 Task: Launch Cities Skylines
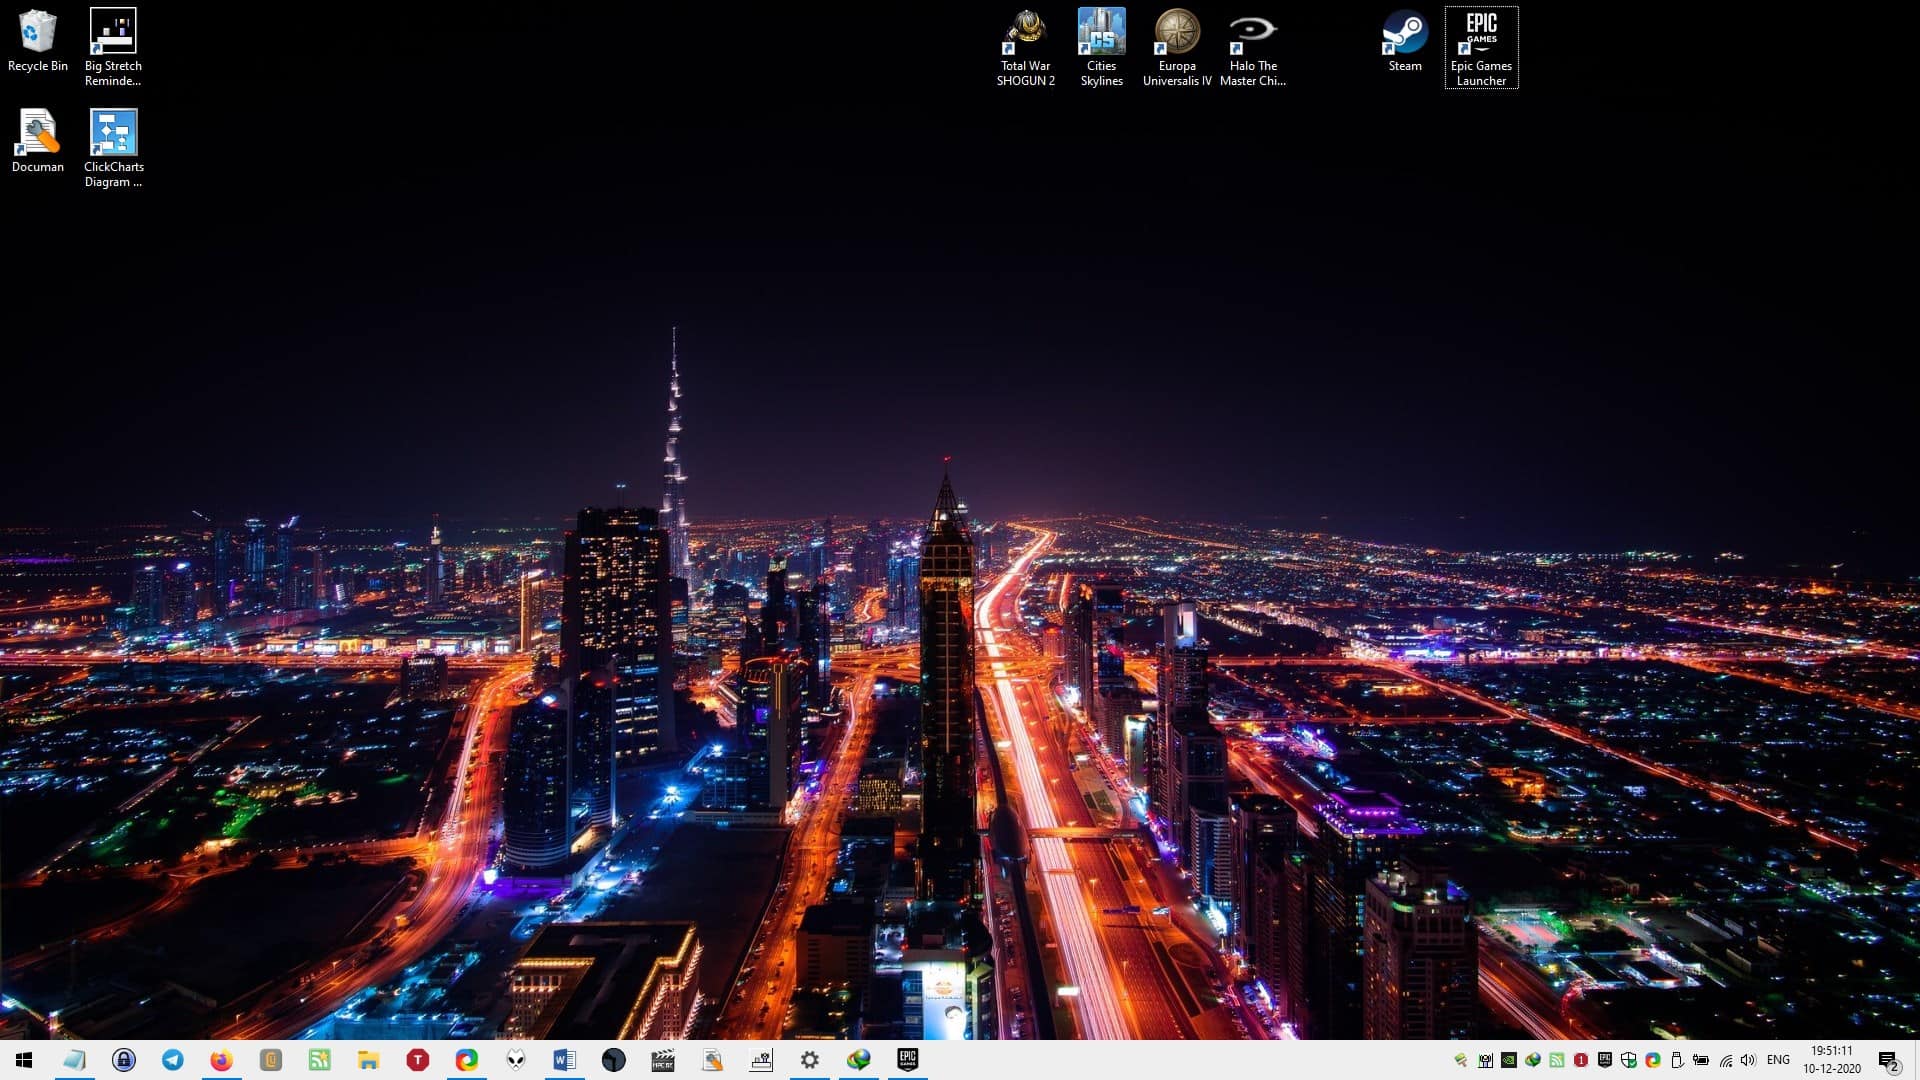[1101, 46]
